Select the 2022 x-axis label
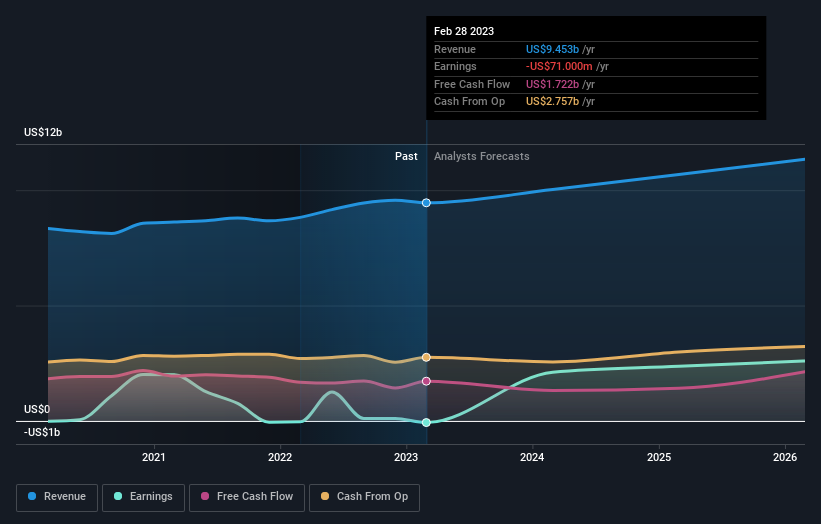This screenshot has height=524, width=821. point(280,458)
